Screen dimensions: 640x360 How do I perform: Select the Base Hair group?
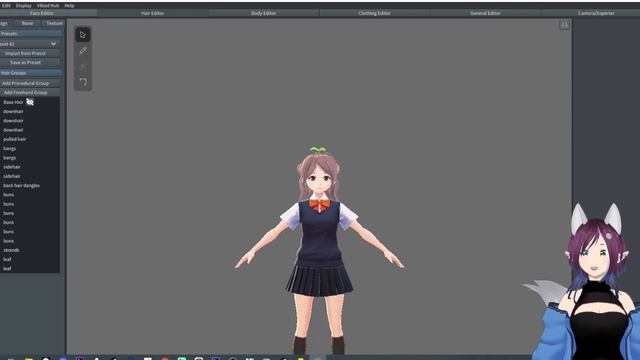pos(29,102)
